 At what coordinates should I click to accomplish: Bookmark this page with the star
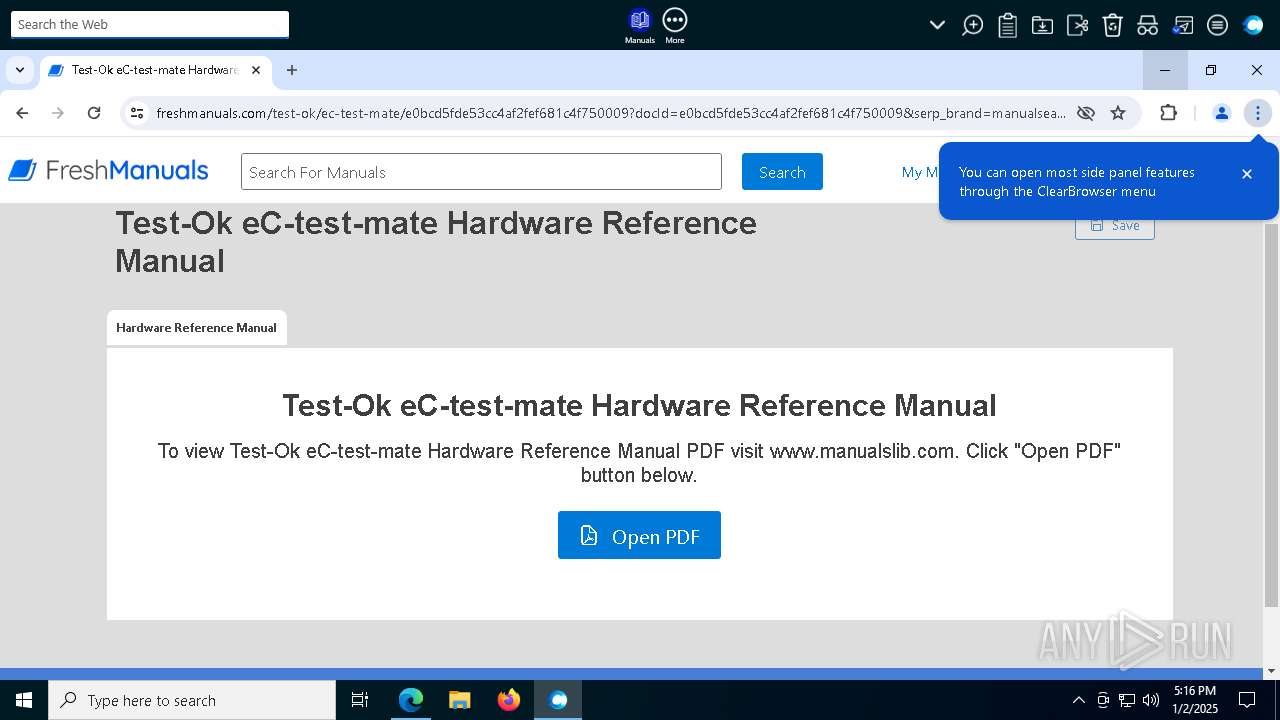coord(1118,113)
